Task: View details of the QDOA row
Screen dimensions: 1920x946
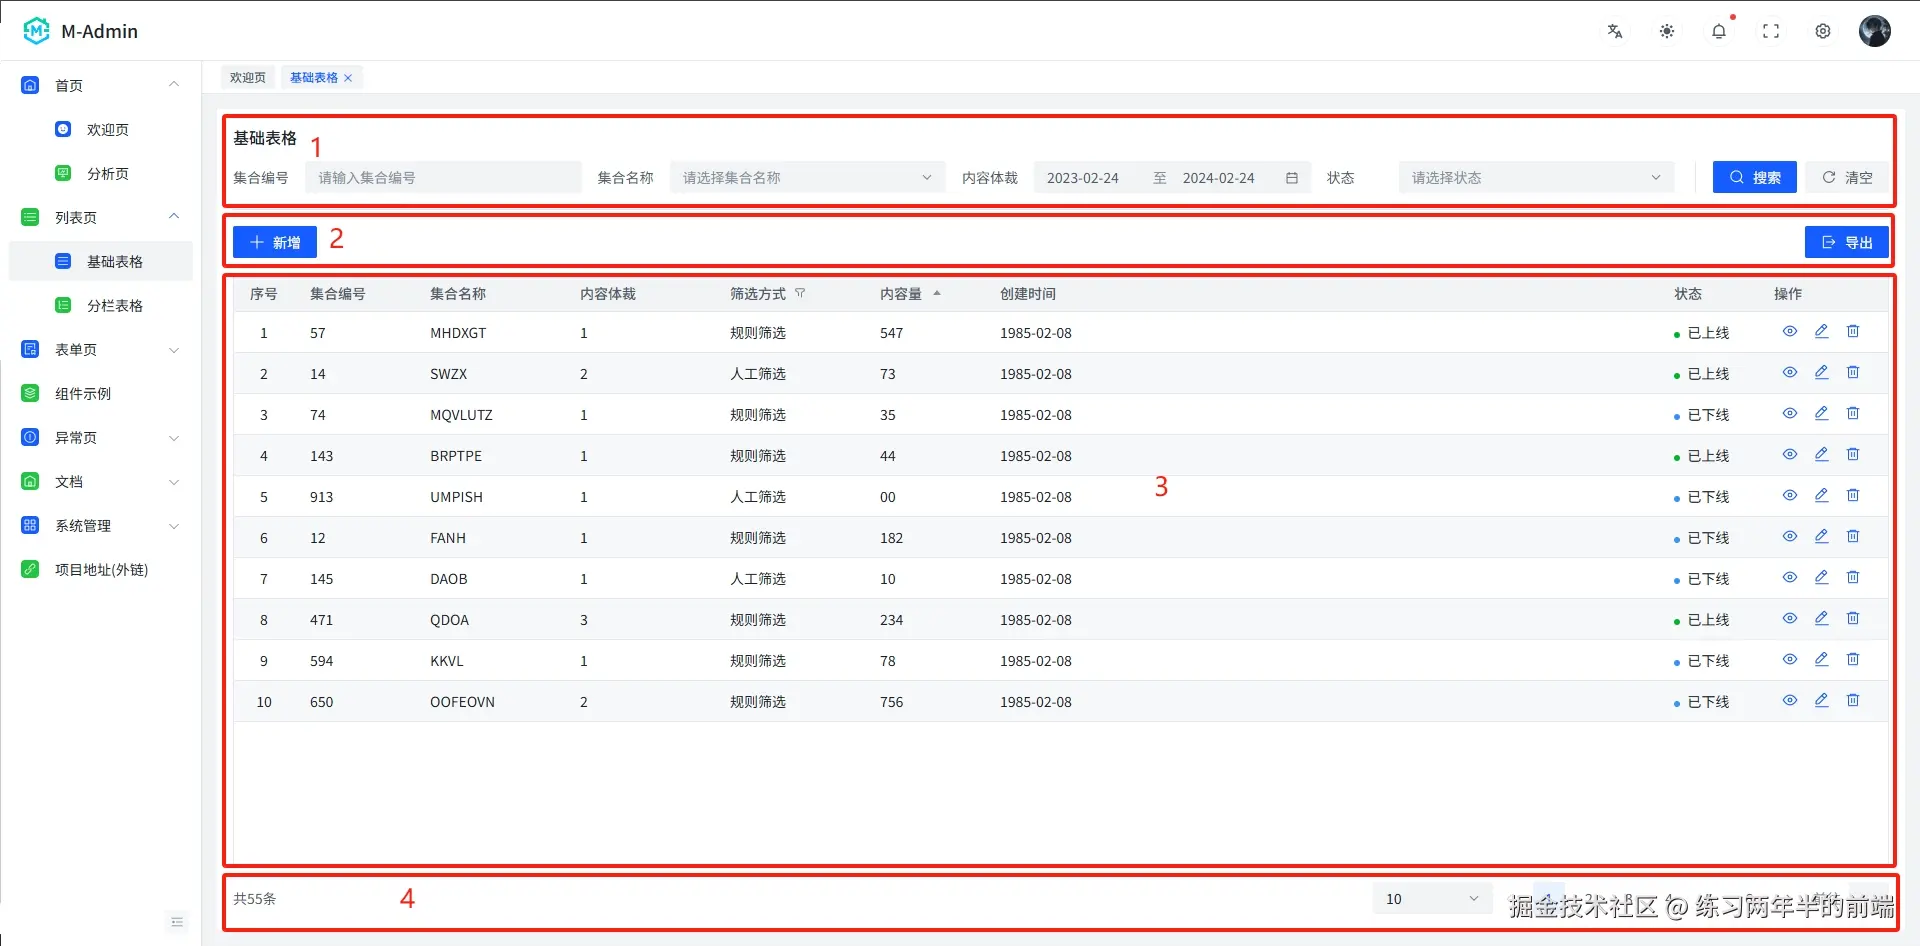Action: [x=1790, y=618]
